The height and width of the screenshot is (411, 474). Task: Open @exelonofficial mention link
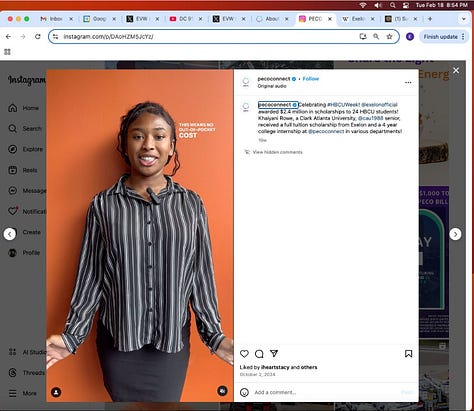pyautogui.click(x=379, y=105)
